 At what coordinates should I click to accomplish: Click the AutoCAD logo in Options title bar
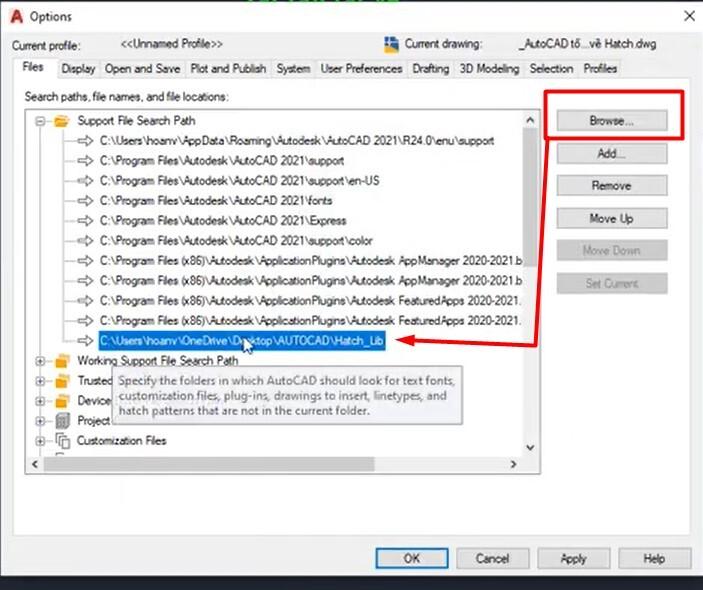tap(17, 16)
